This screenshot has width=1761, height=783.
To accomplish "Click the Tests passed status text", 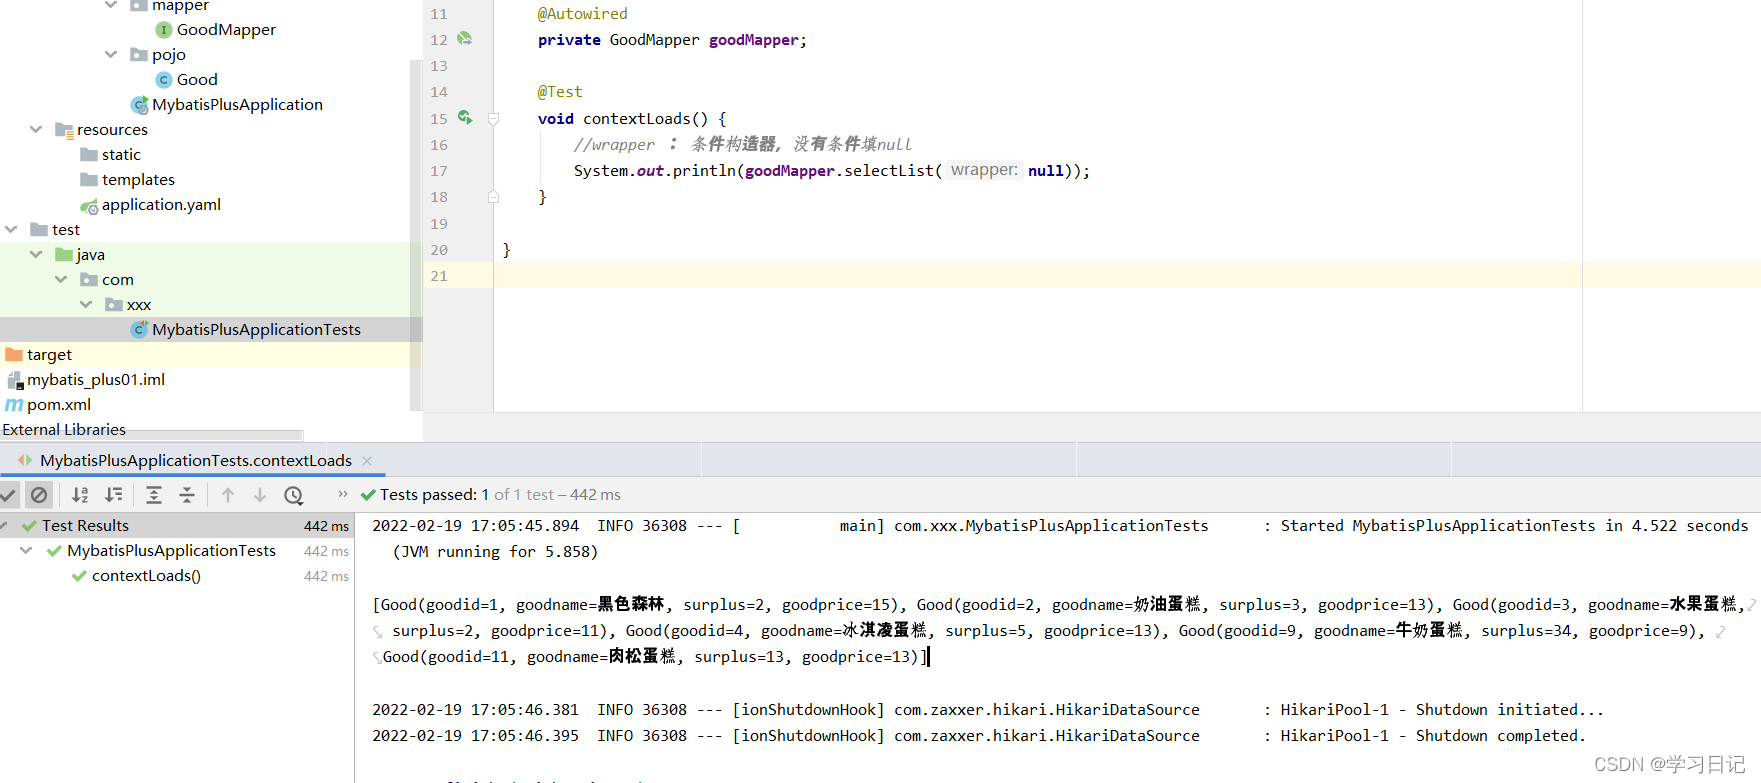I will pyautogui.click(x=500, y=495).
